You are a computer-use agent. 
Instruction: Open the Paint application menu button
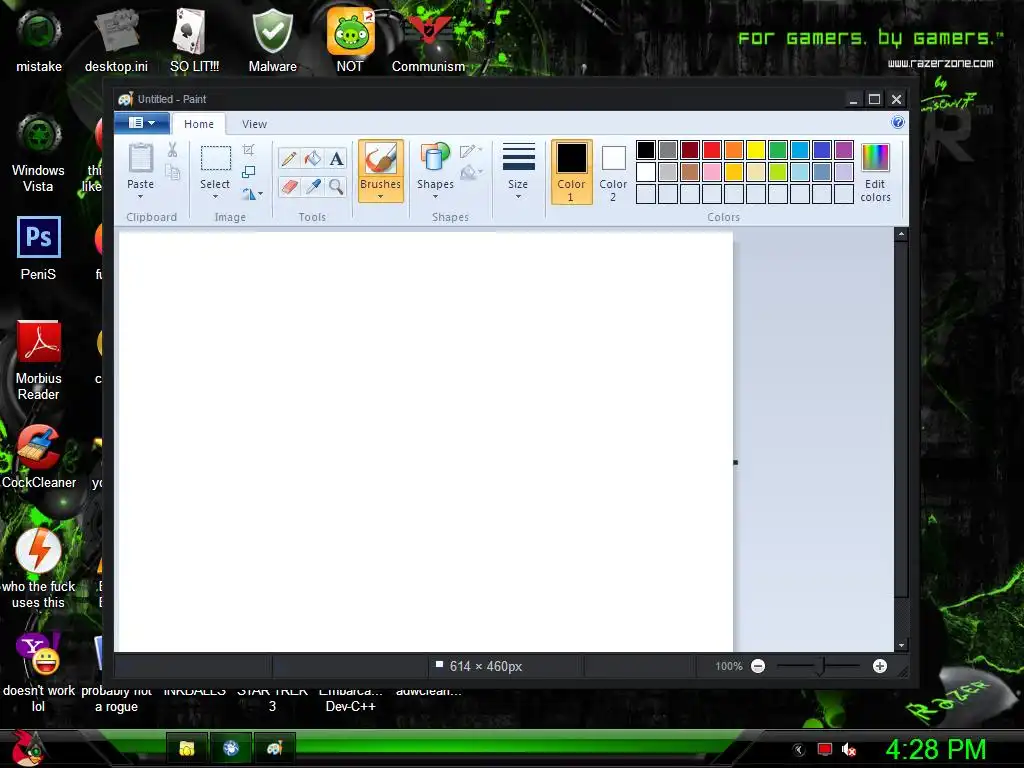tap(142, 123)
